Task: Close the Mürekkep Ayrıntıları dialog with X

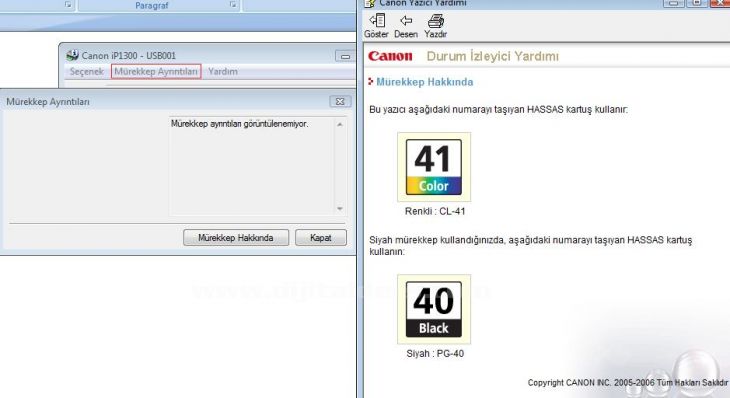Action: (x=340, y=101)
